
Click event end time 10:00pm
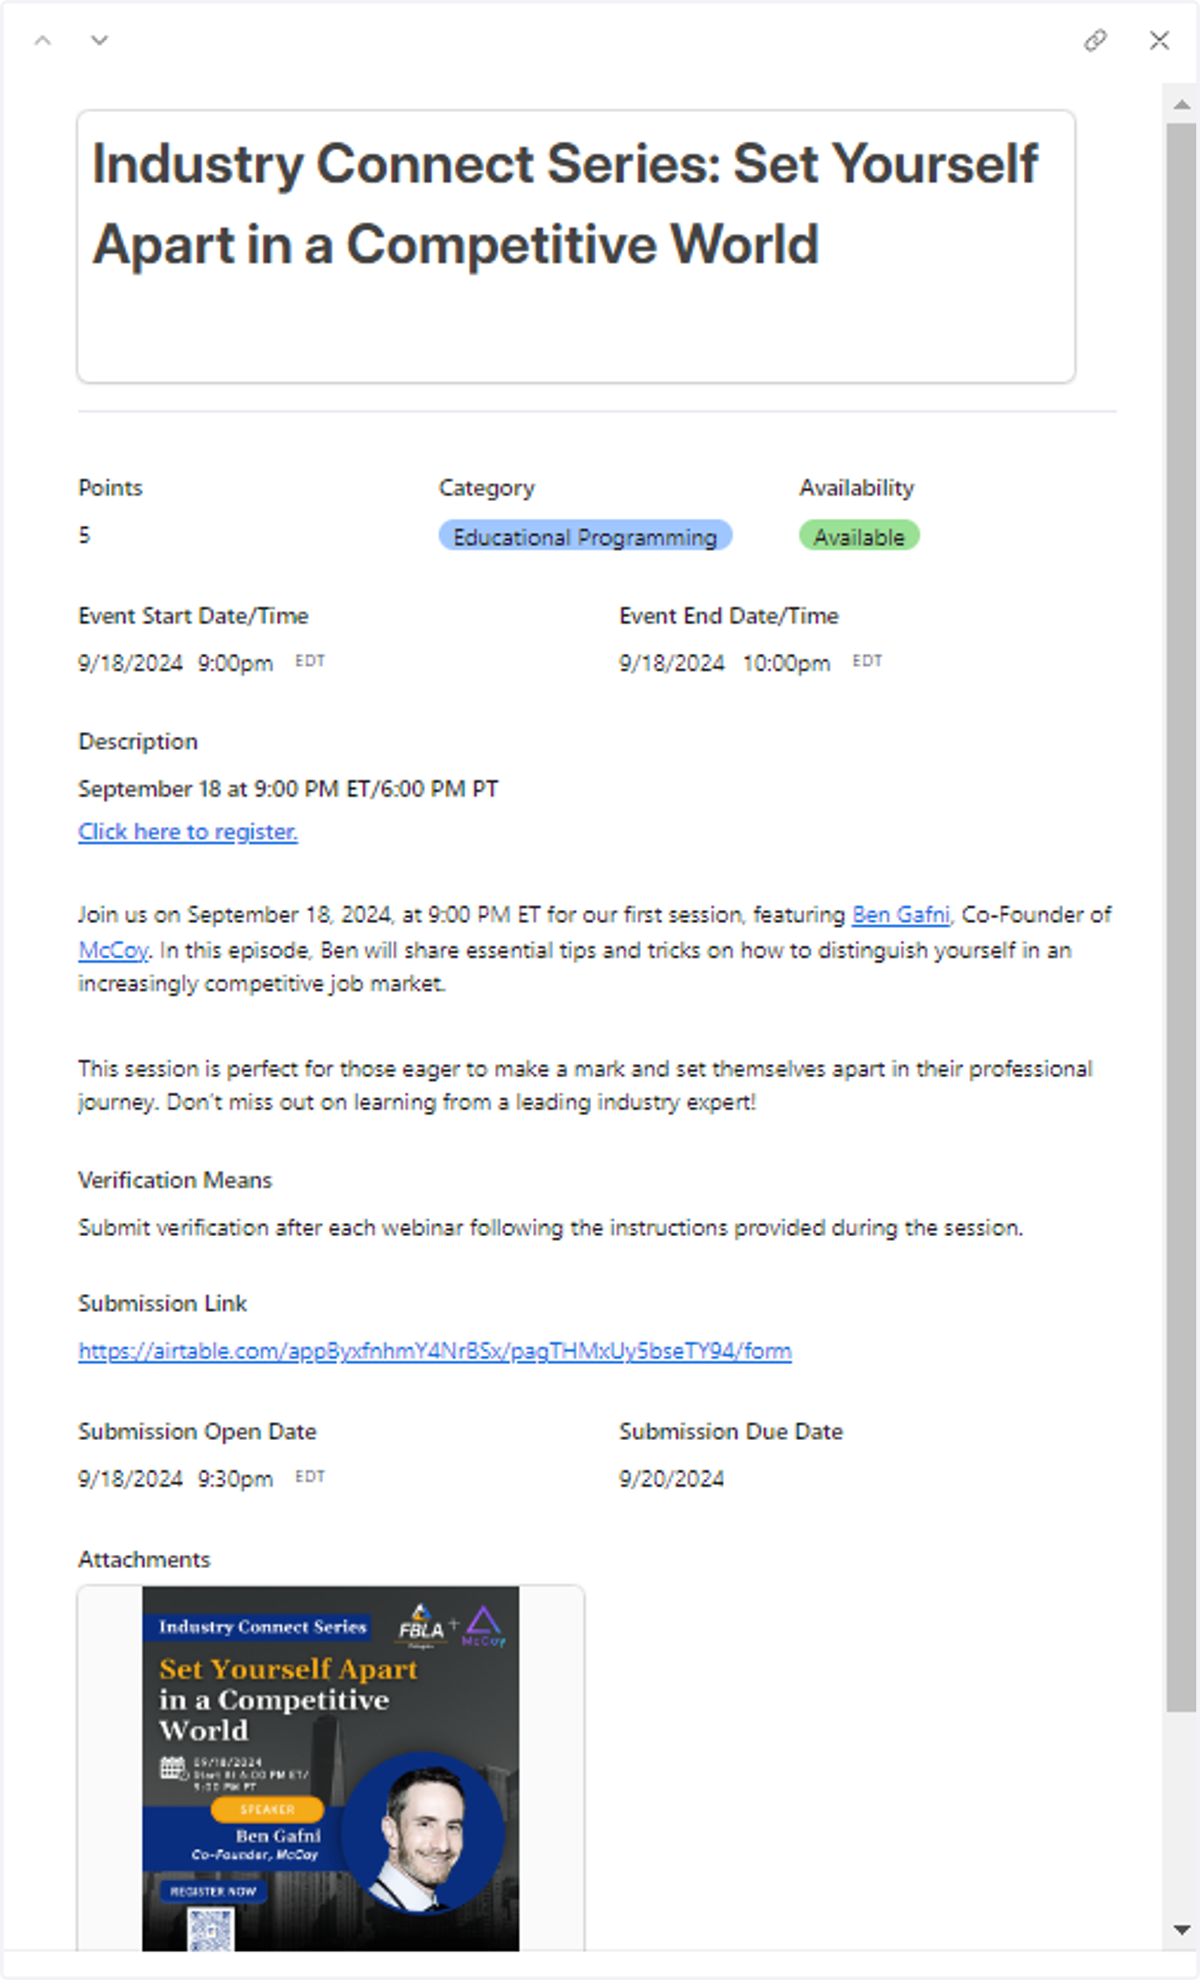pos(786,664)
